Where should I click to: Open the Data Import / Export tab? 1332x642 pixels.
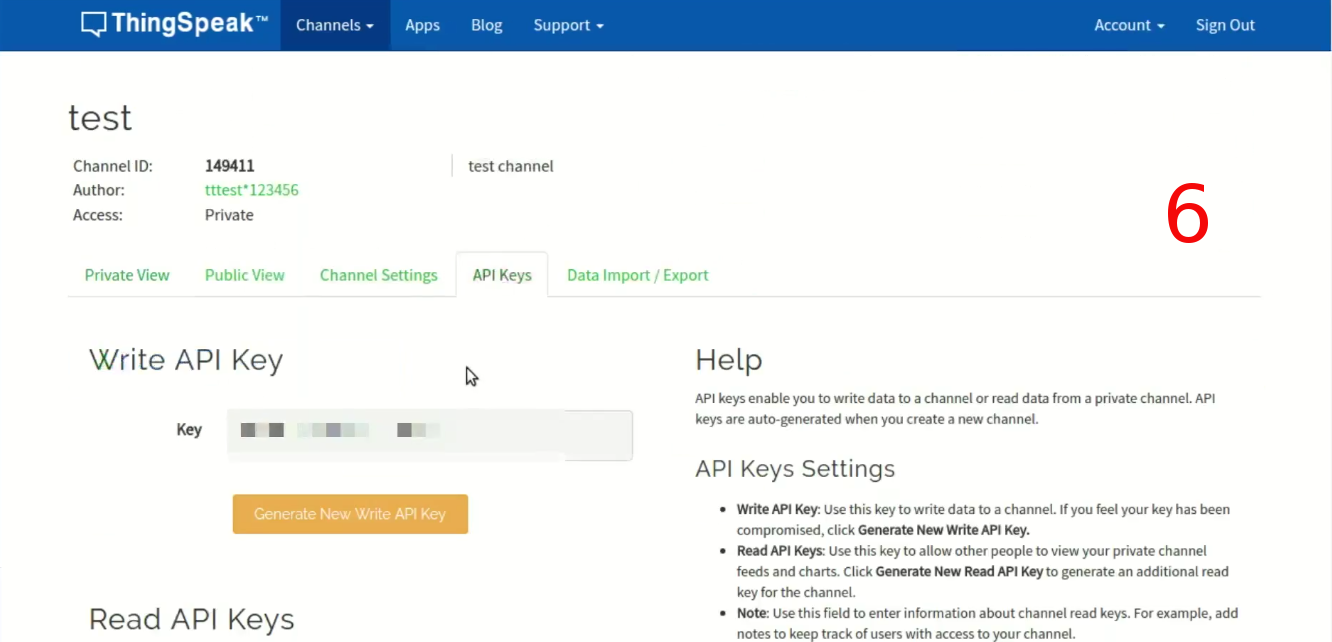click(x=638, y=275)
